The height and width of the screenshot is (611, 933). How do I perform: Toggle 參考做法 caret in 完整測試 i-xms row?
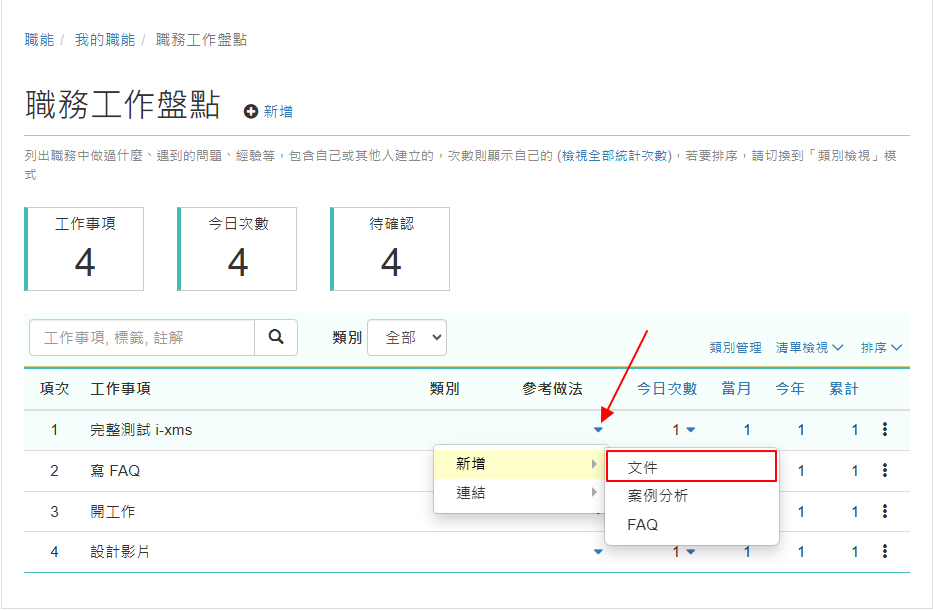click(x=598, y=430)
